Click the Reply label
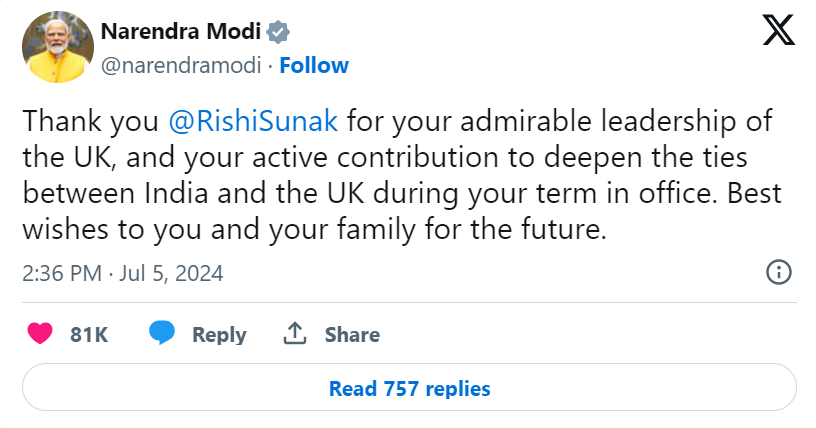The height and width of the screenshot is (428, 816). point(219,335)
